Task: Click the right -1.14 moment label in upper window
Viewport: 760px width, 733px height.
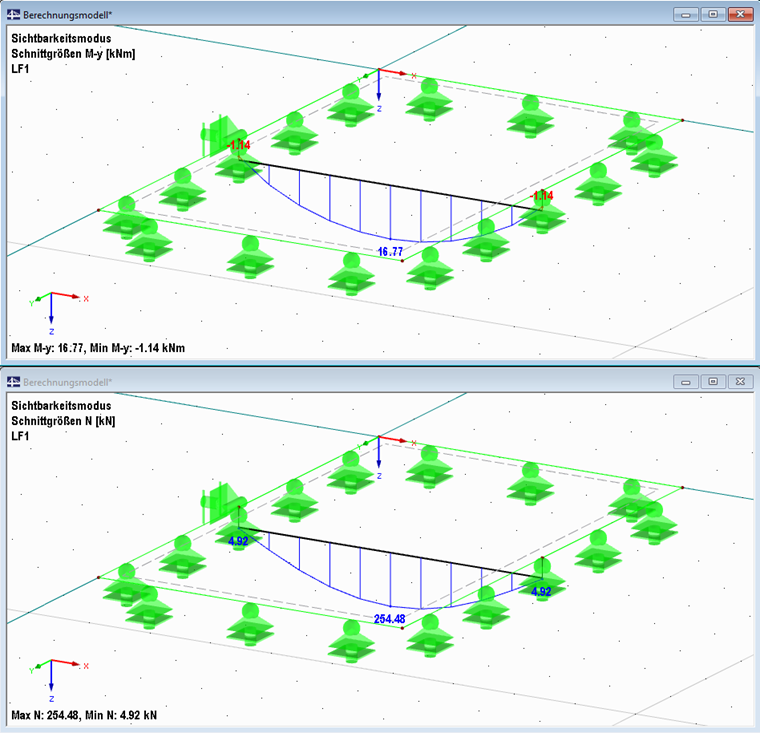Action: [x=541, y=196]
